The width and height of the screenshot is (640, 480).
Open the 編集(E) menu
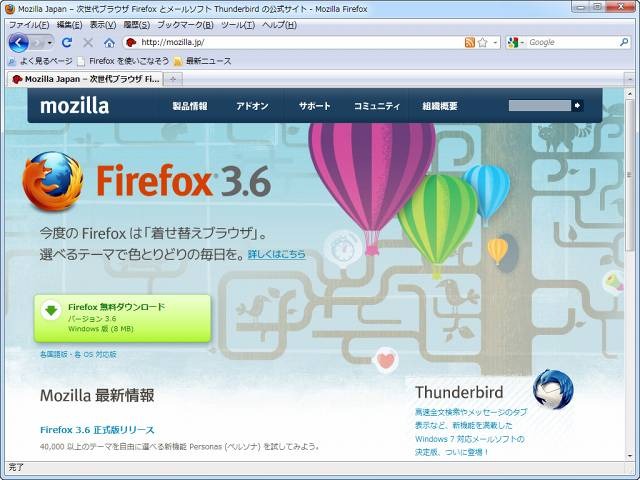pos(69,25)
